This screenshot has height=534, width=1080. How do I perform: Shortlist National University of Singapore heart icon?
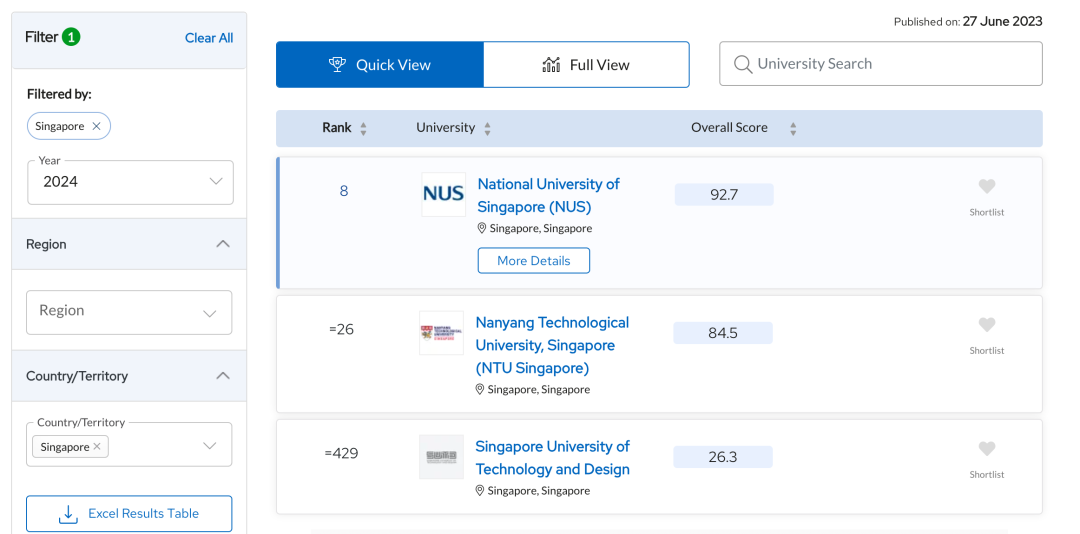[987, 186]
